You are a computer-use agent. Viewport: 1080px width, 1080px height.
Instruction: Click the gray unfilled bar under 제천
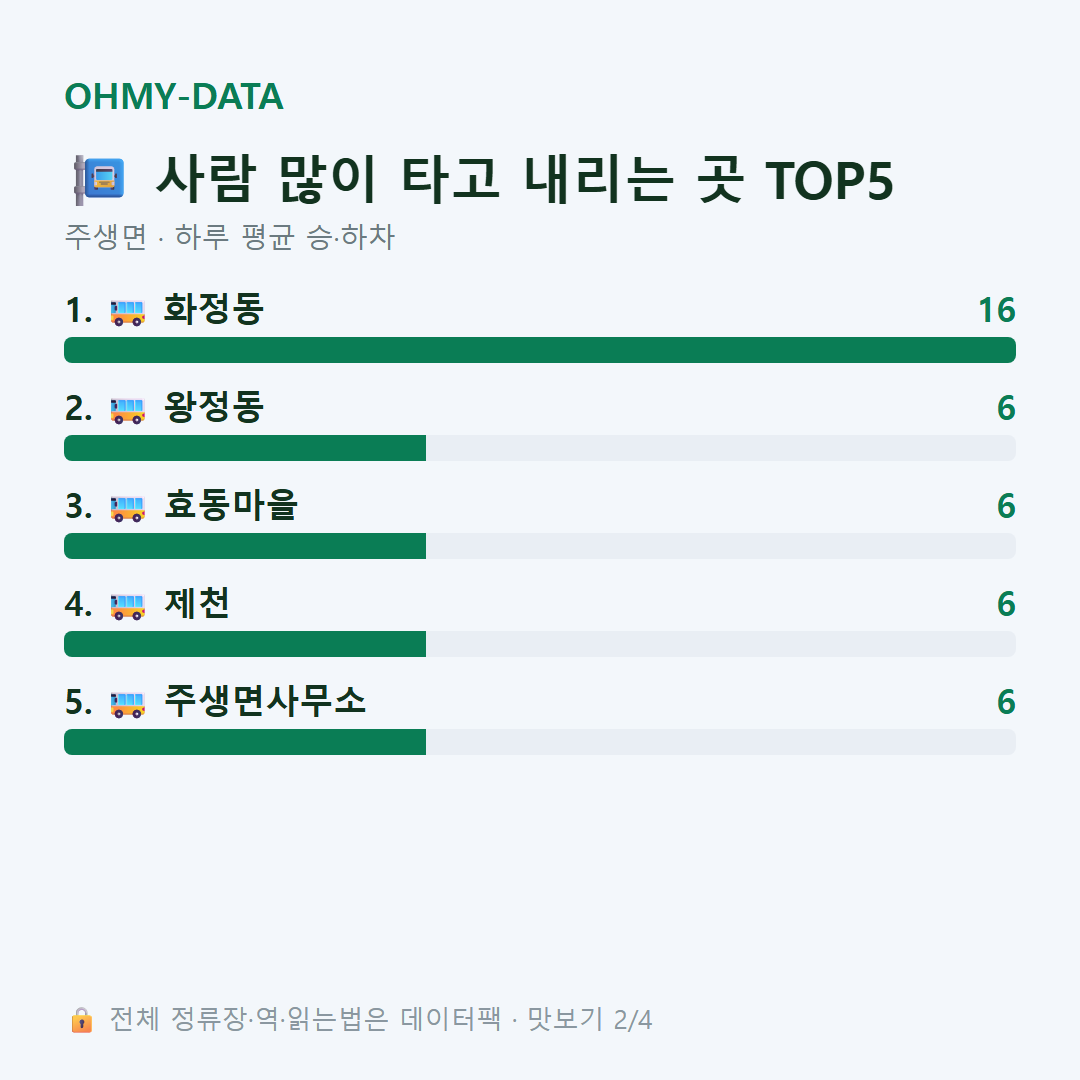click(x=720, y=644)
